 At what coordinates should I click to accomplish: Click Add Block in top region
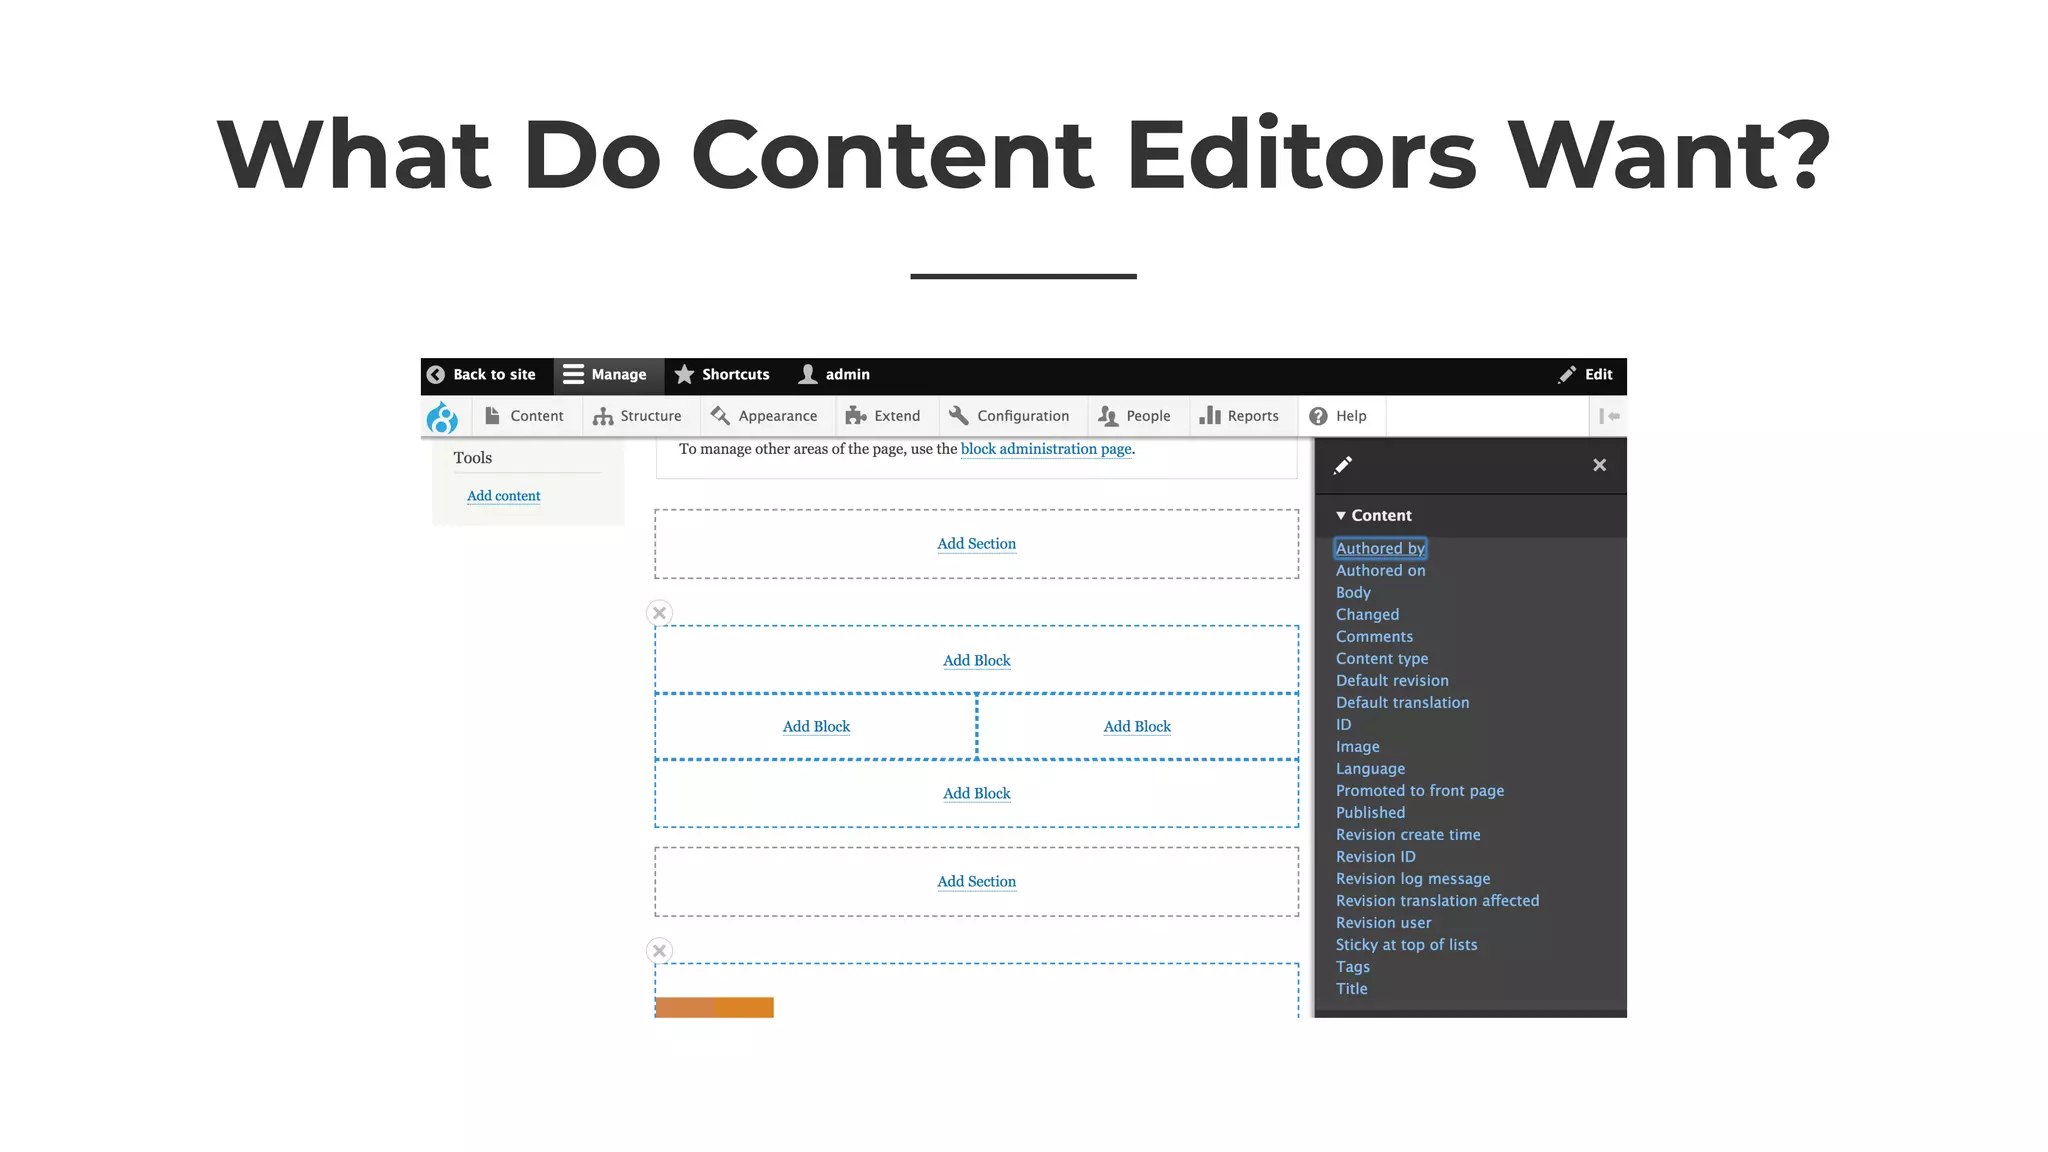(x=976, y=661)
